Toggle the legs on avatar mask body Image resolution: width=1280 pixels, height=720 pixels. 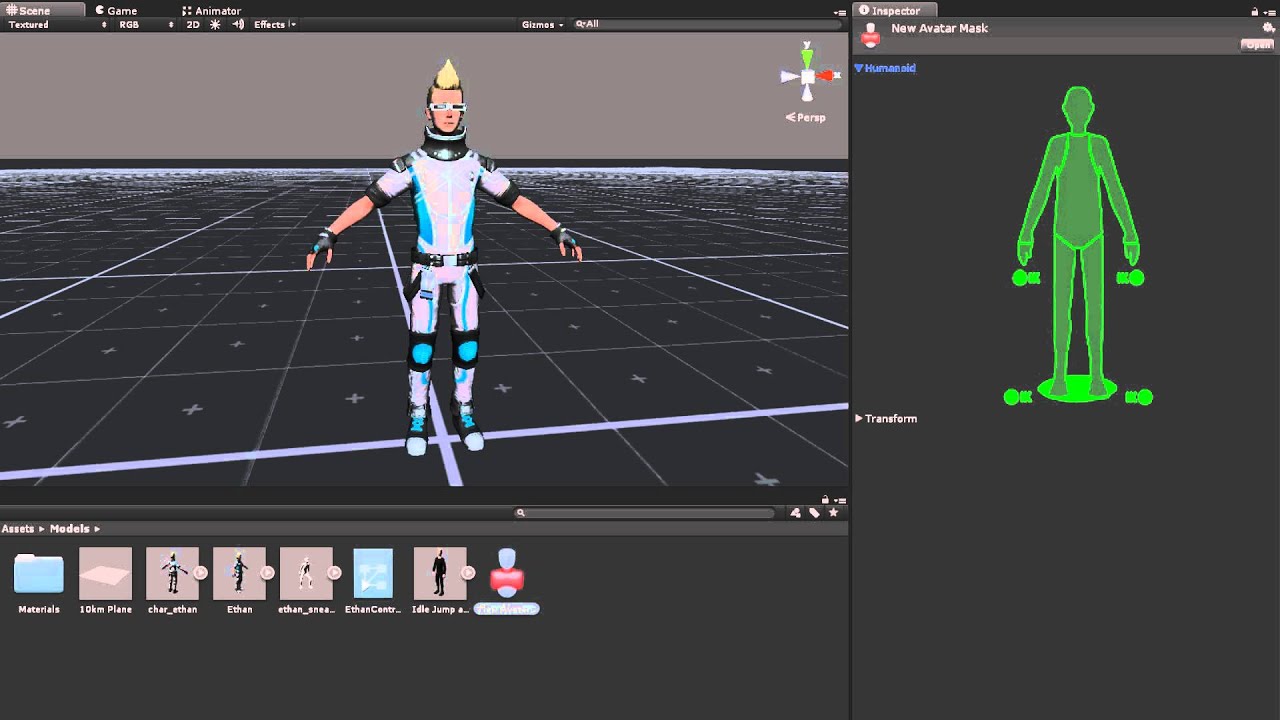pyautogui.click(x=1078, y=315)
